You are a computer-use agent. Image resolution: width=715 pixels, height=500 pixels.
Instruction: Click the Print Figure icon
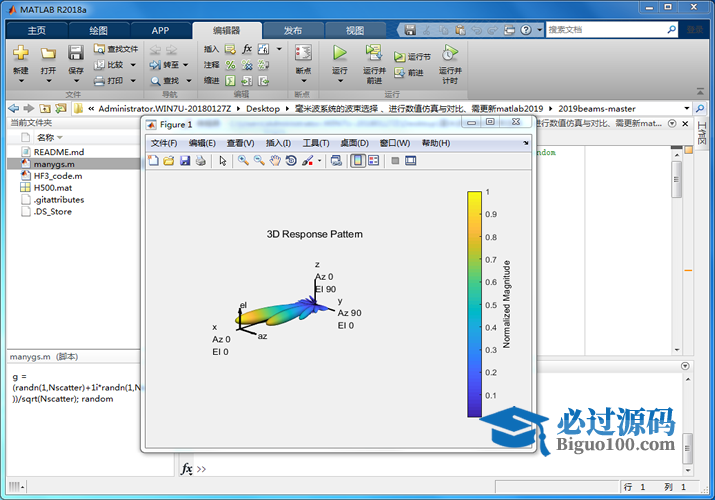[200, 160]
